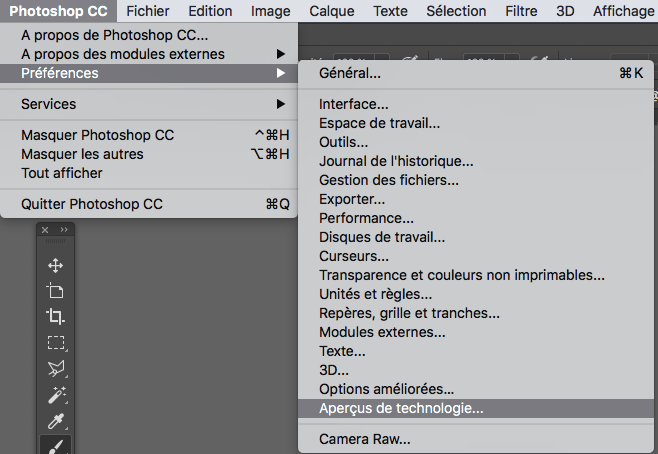Image resolution: width=658 pixels, height=454 pixels.
Task: Select the Rectangular Marquee tool
Action: 55,342
